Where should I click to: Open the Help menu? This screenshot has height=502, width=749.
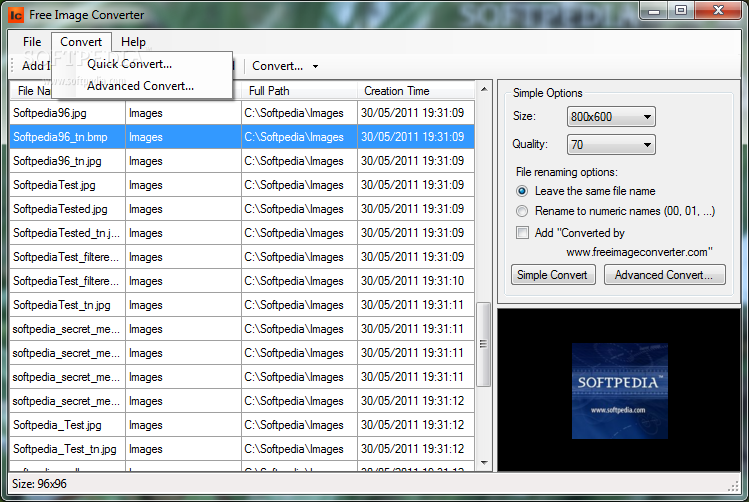coord(133,42)
